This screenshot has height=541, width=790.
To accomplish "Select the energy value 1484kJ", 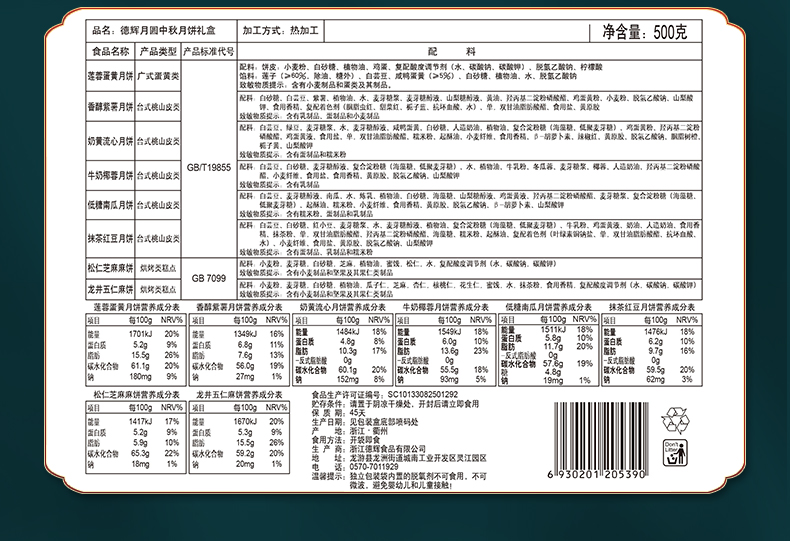I will pyautogui.click(x=348, y=331).
